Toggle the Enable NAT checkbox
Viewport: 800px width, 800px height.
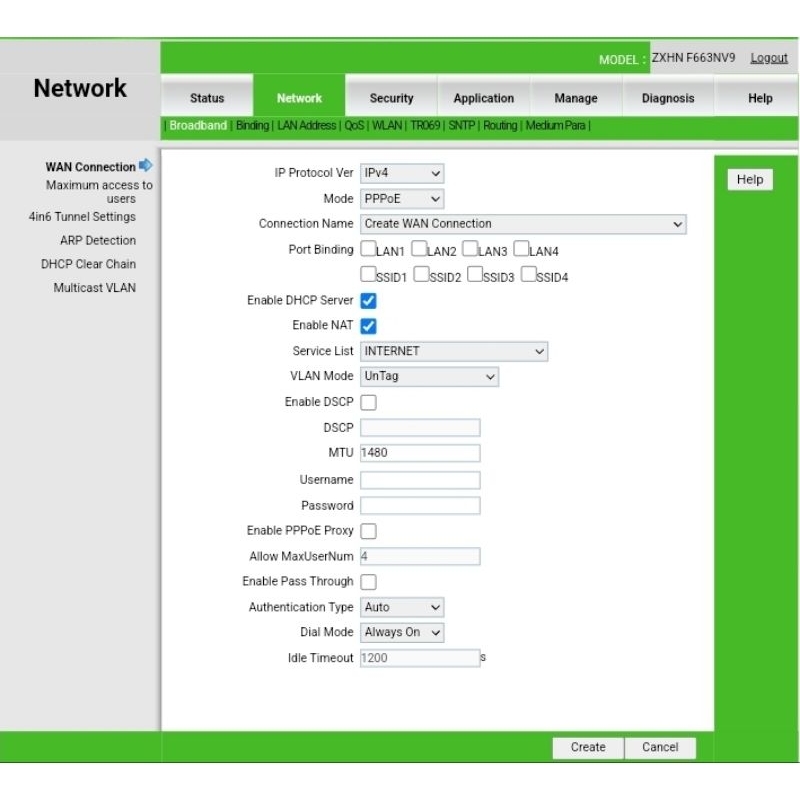coord(368,326)
